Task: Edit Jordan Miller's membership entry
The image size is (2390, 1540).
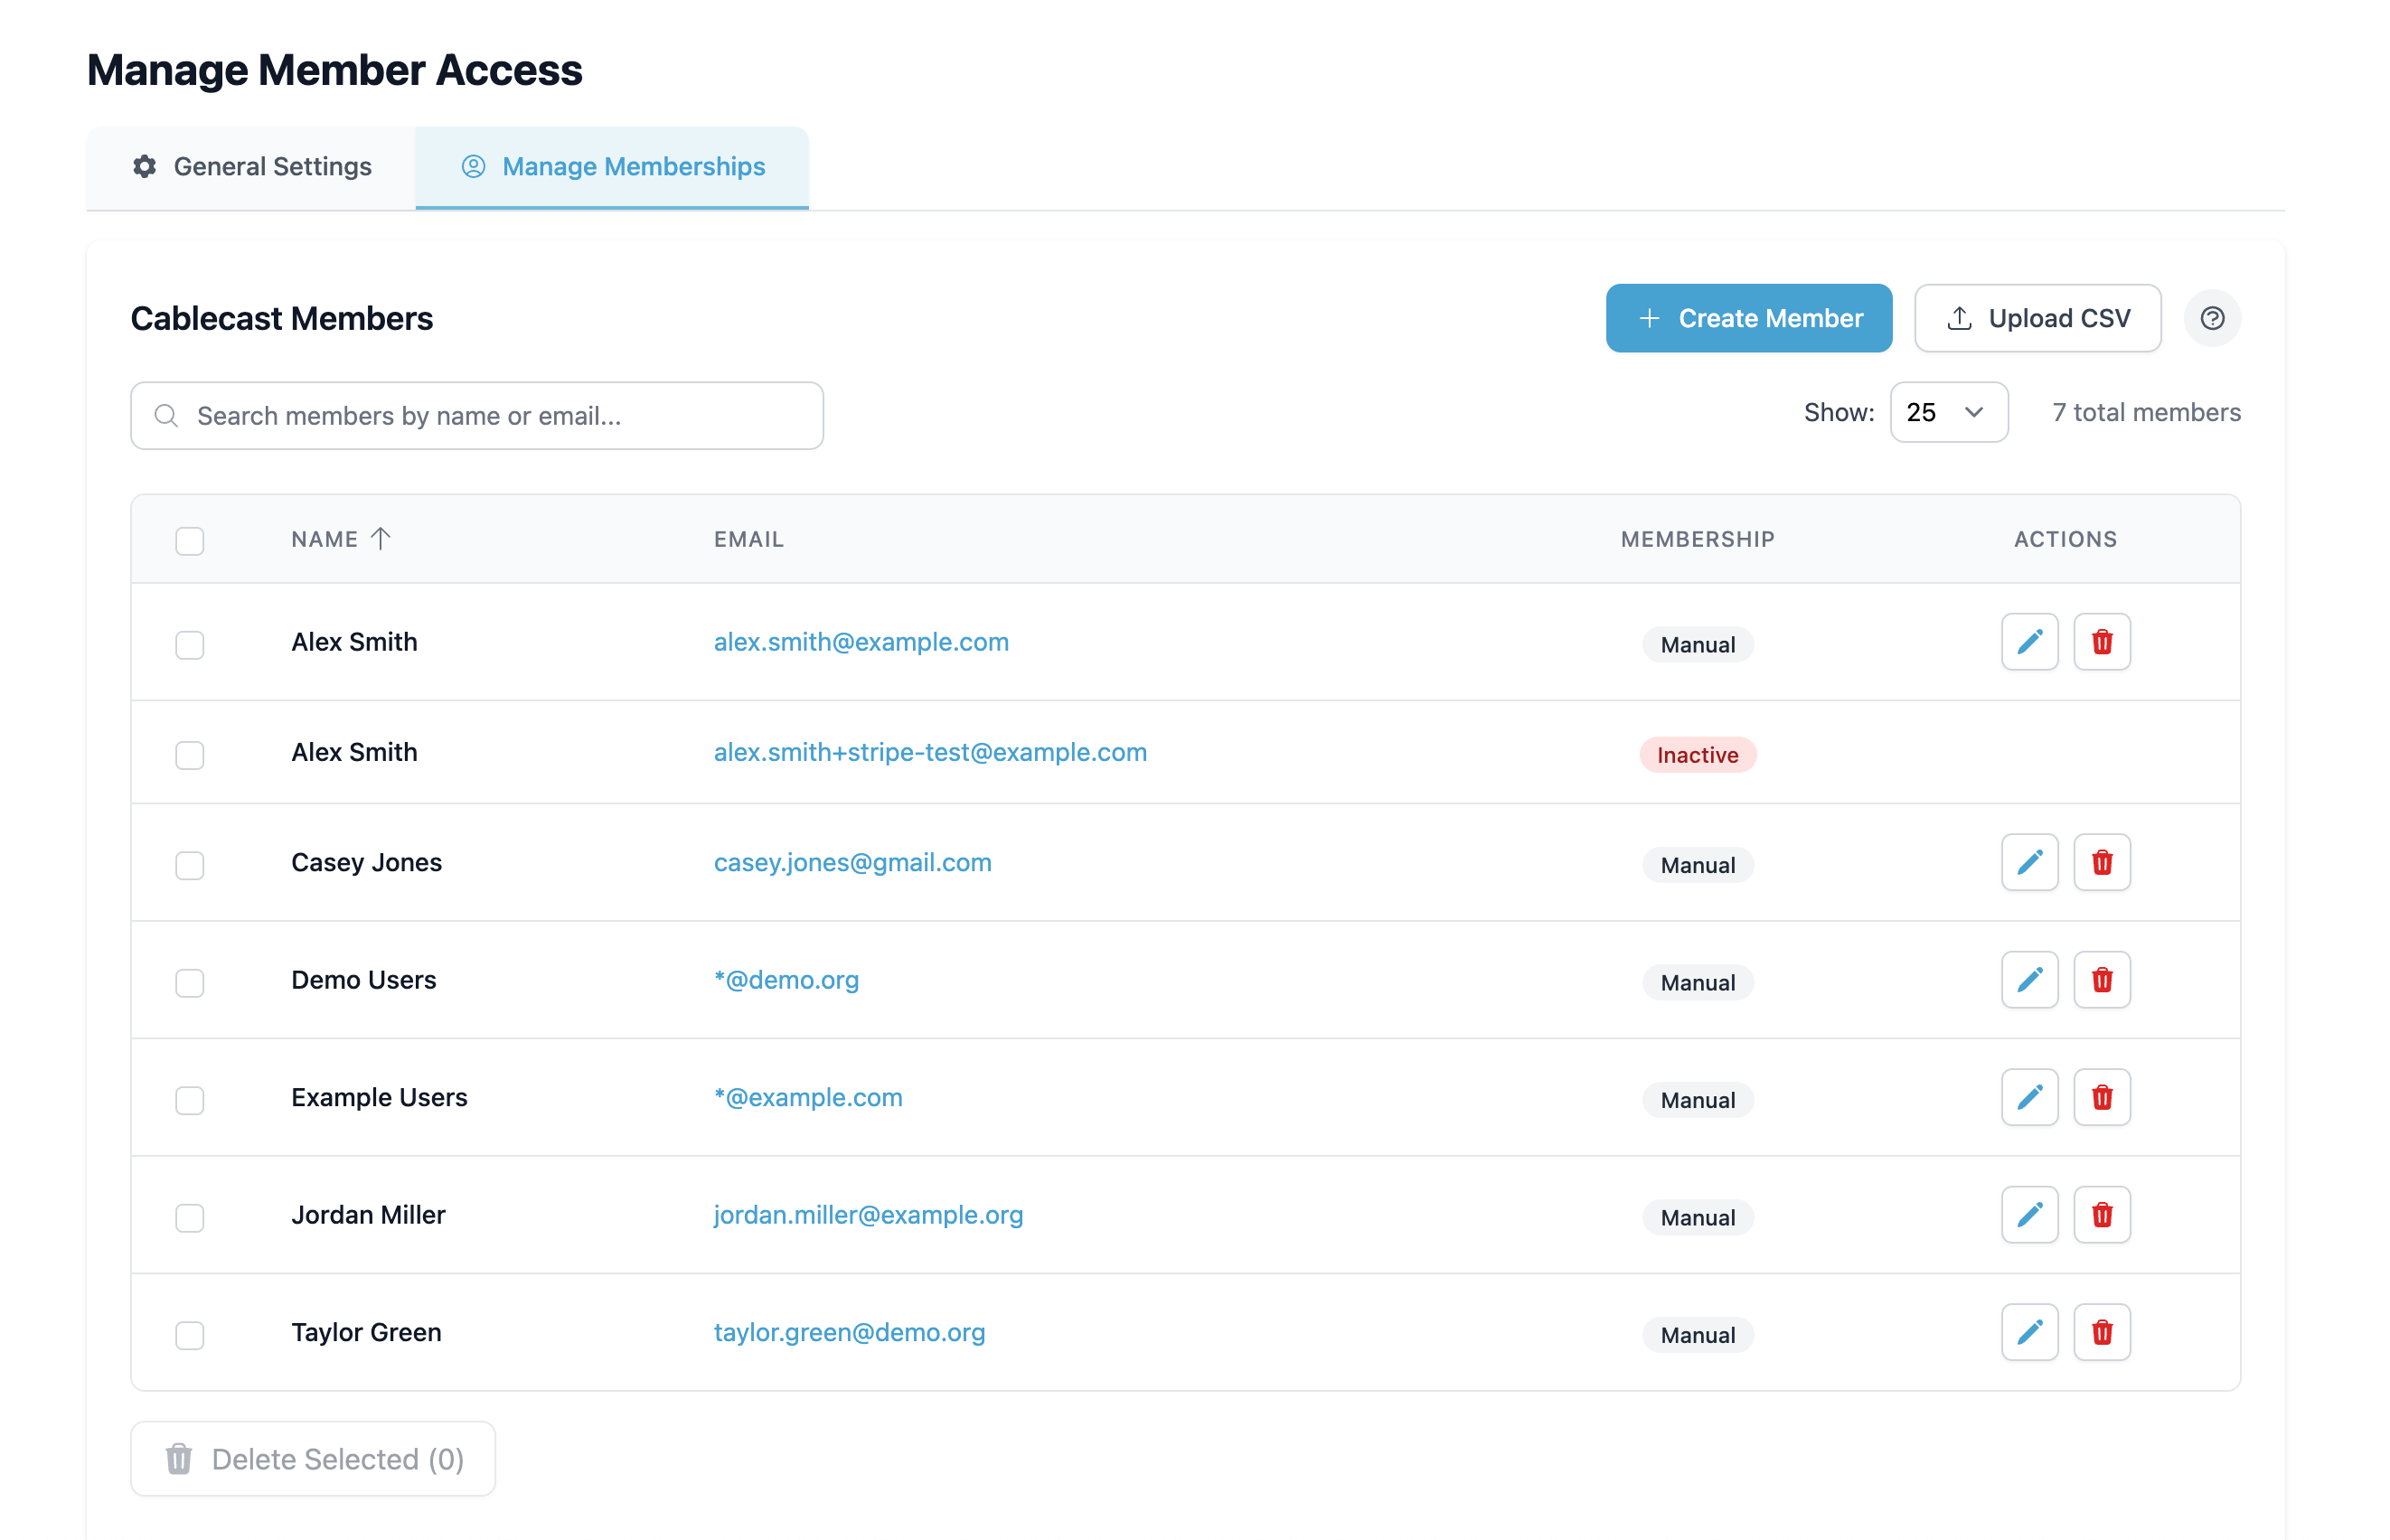Action: pos(2029,1215)
